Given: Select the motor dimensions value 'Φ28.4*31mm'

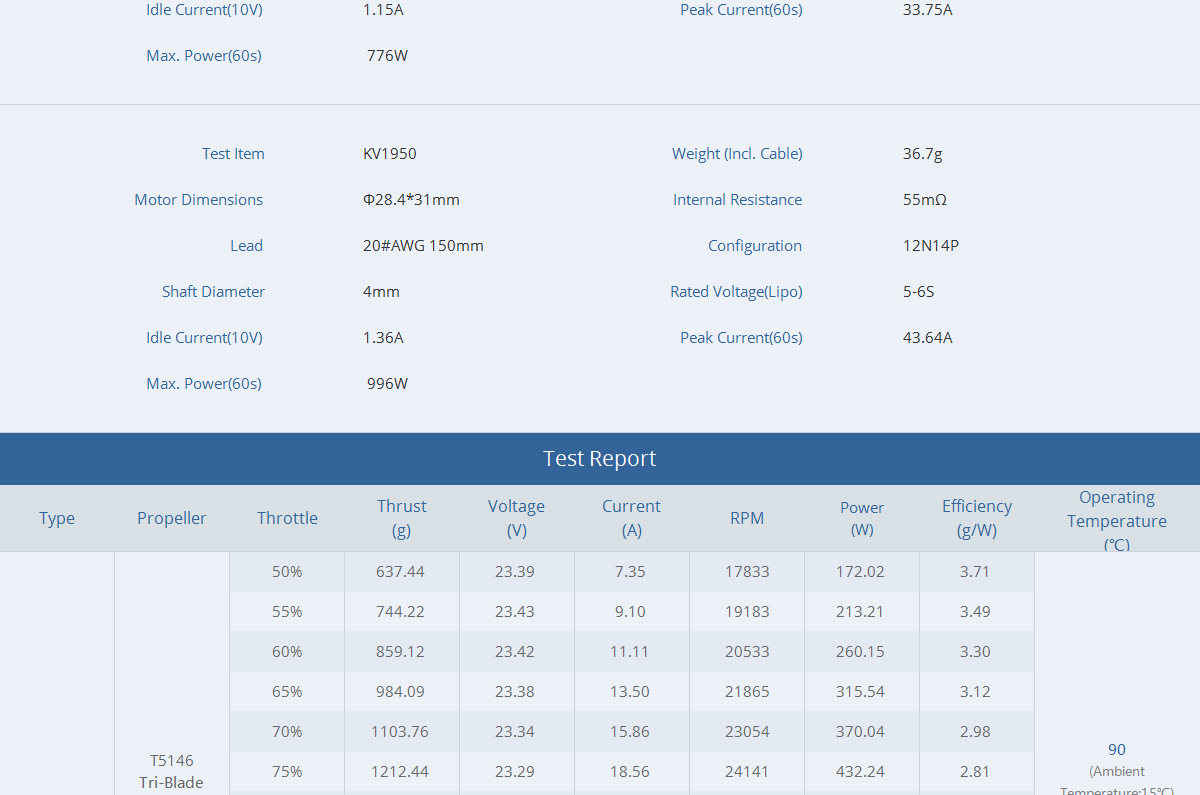Looking at the screenshot, I should (411, 200).
